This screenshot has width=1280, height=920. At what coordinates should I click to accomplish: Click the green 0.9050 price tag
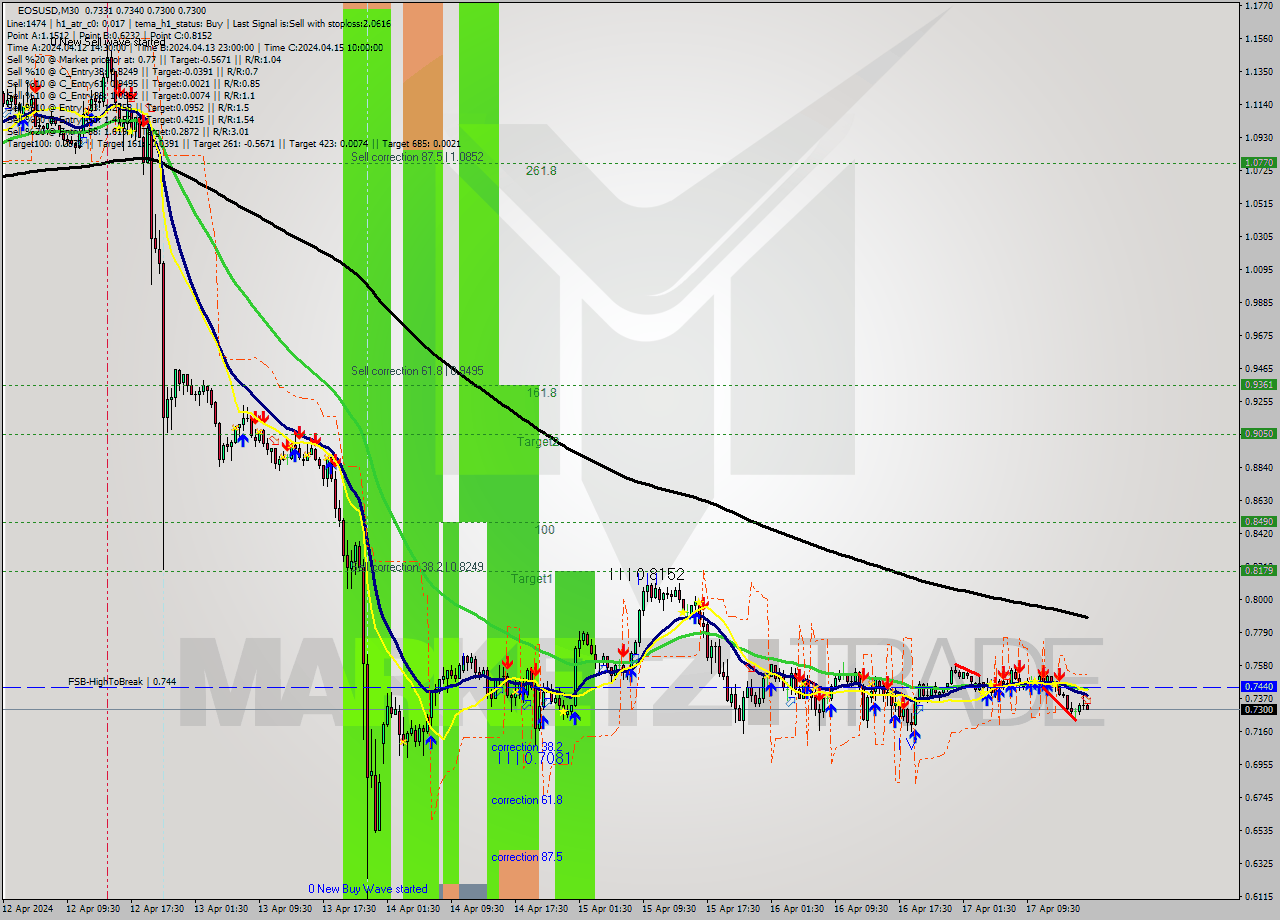click(x=1258, y=433)
